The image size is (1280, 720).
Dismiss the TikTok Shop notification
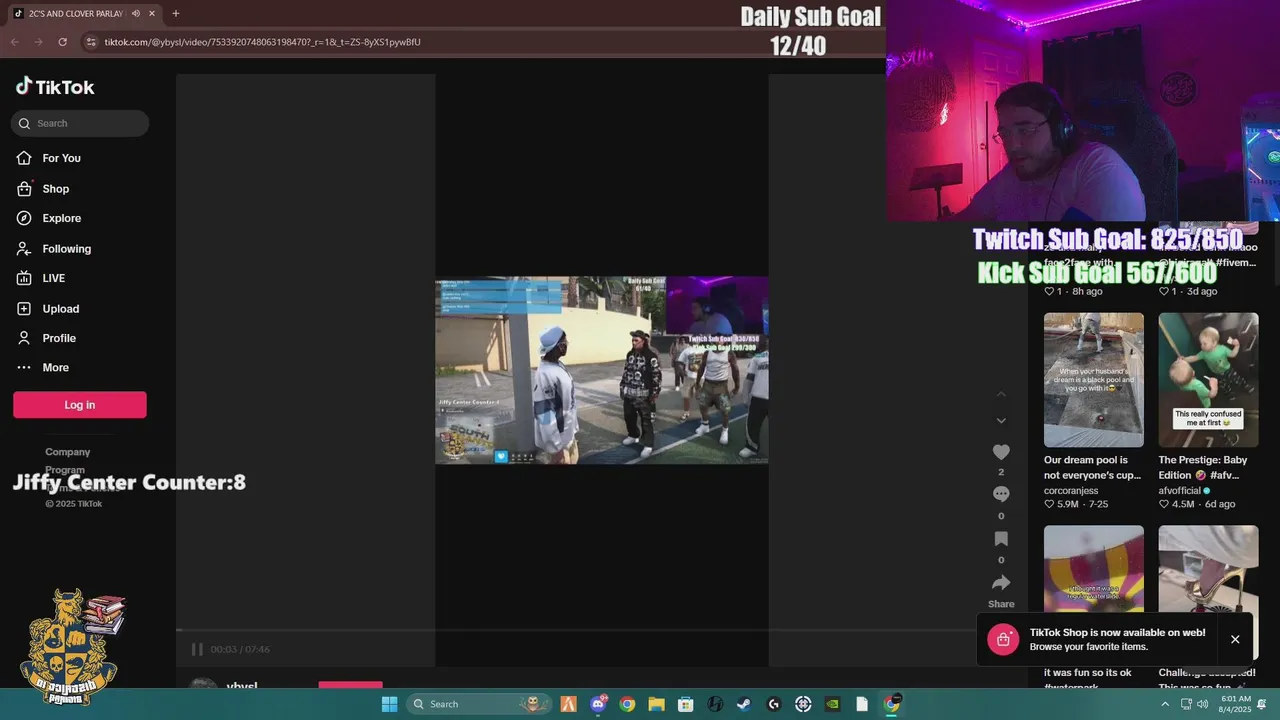(x=1235, y=639)
